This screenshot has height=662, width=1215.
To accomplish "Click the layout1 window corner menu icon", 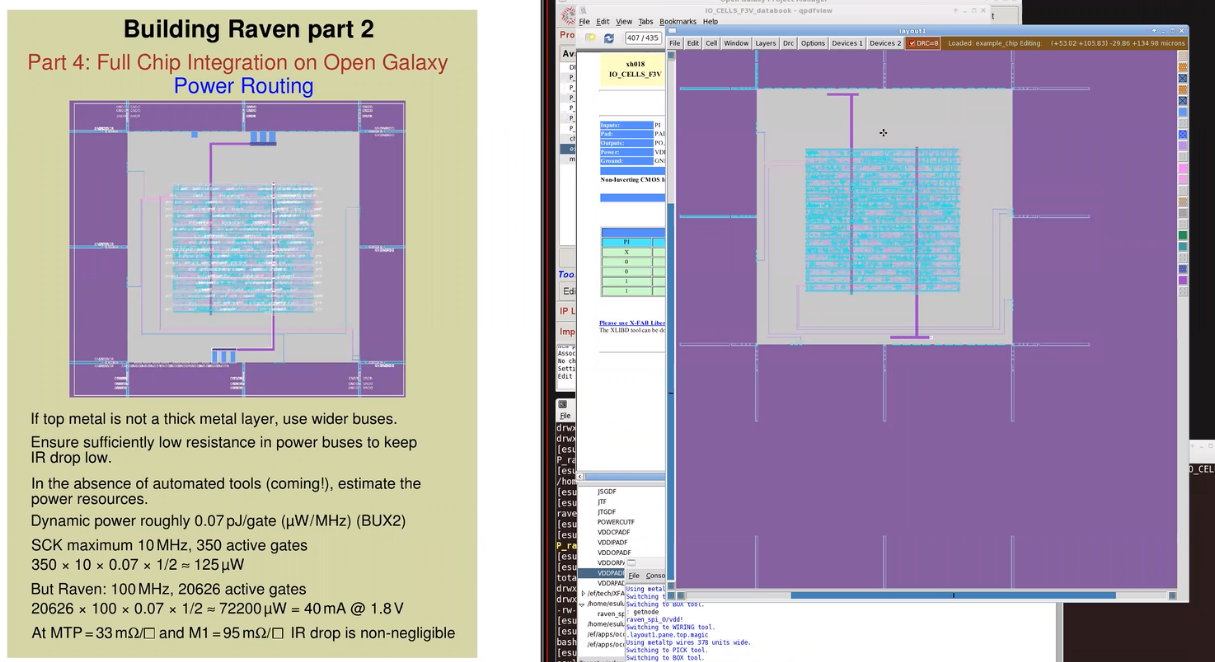I will coord(672,29).
